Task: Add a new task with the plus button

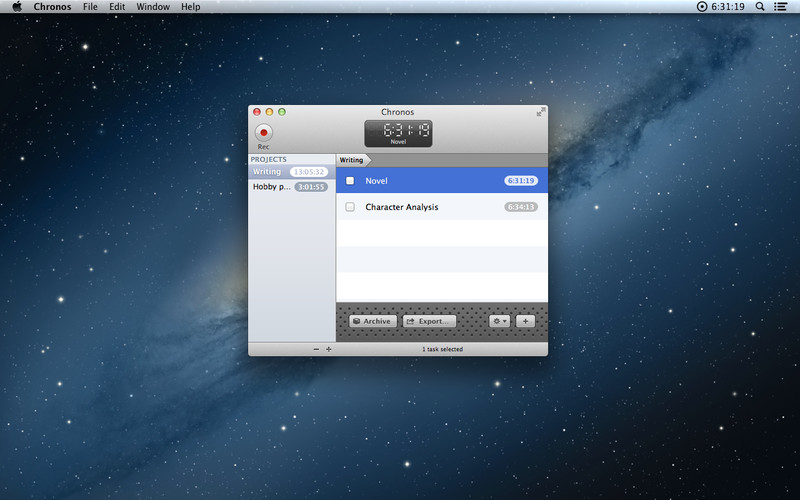Action: pos(525,321)
